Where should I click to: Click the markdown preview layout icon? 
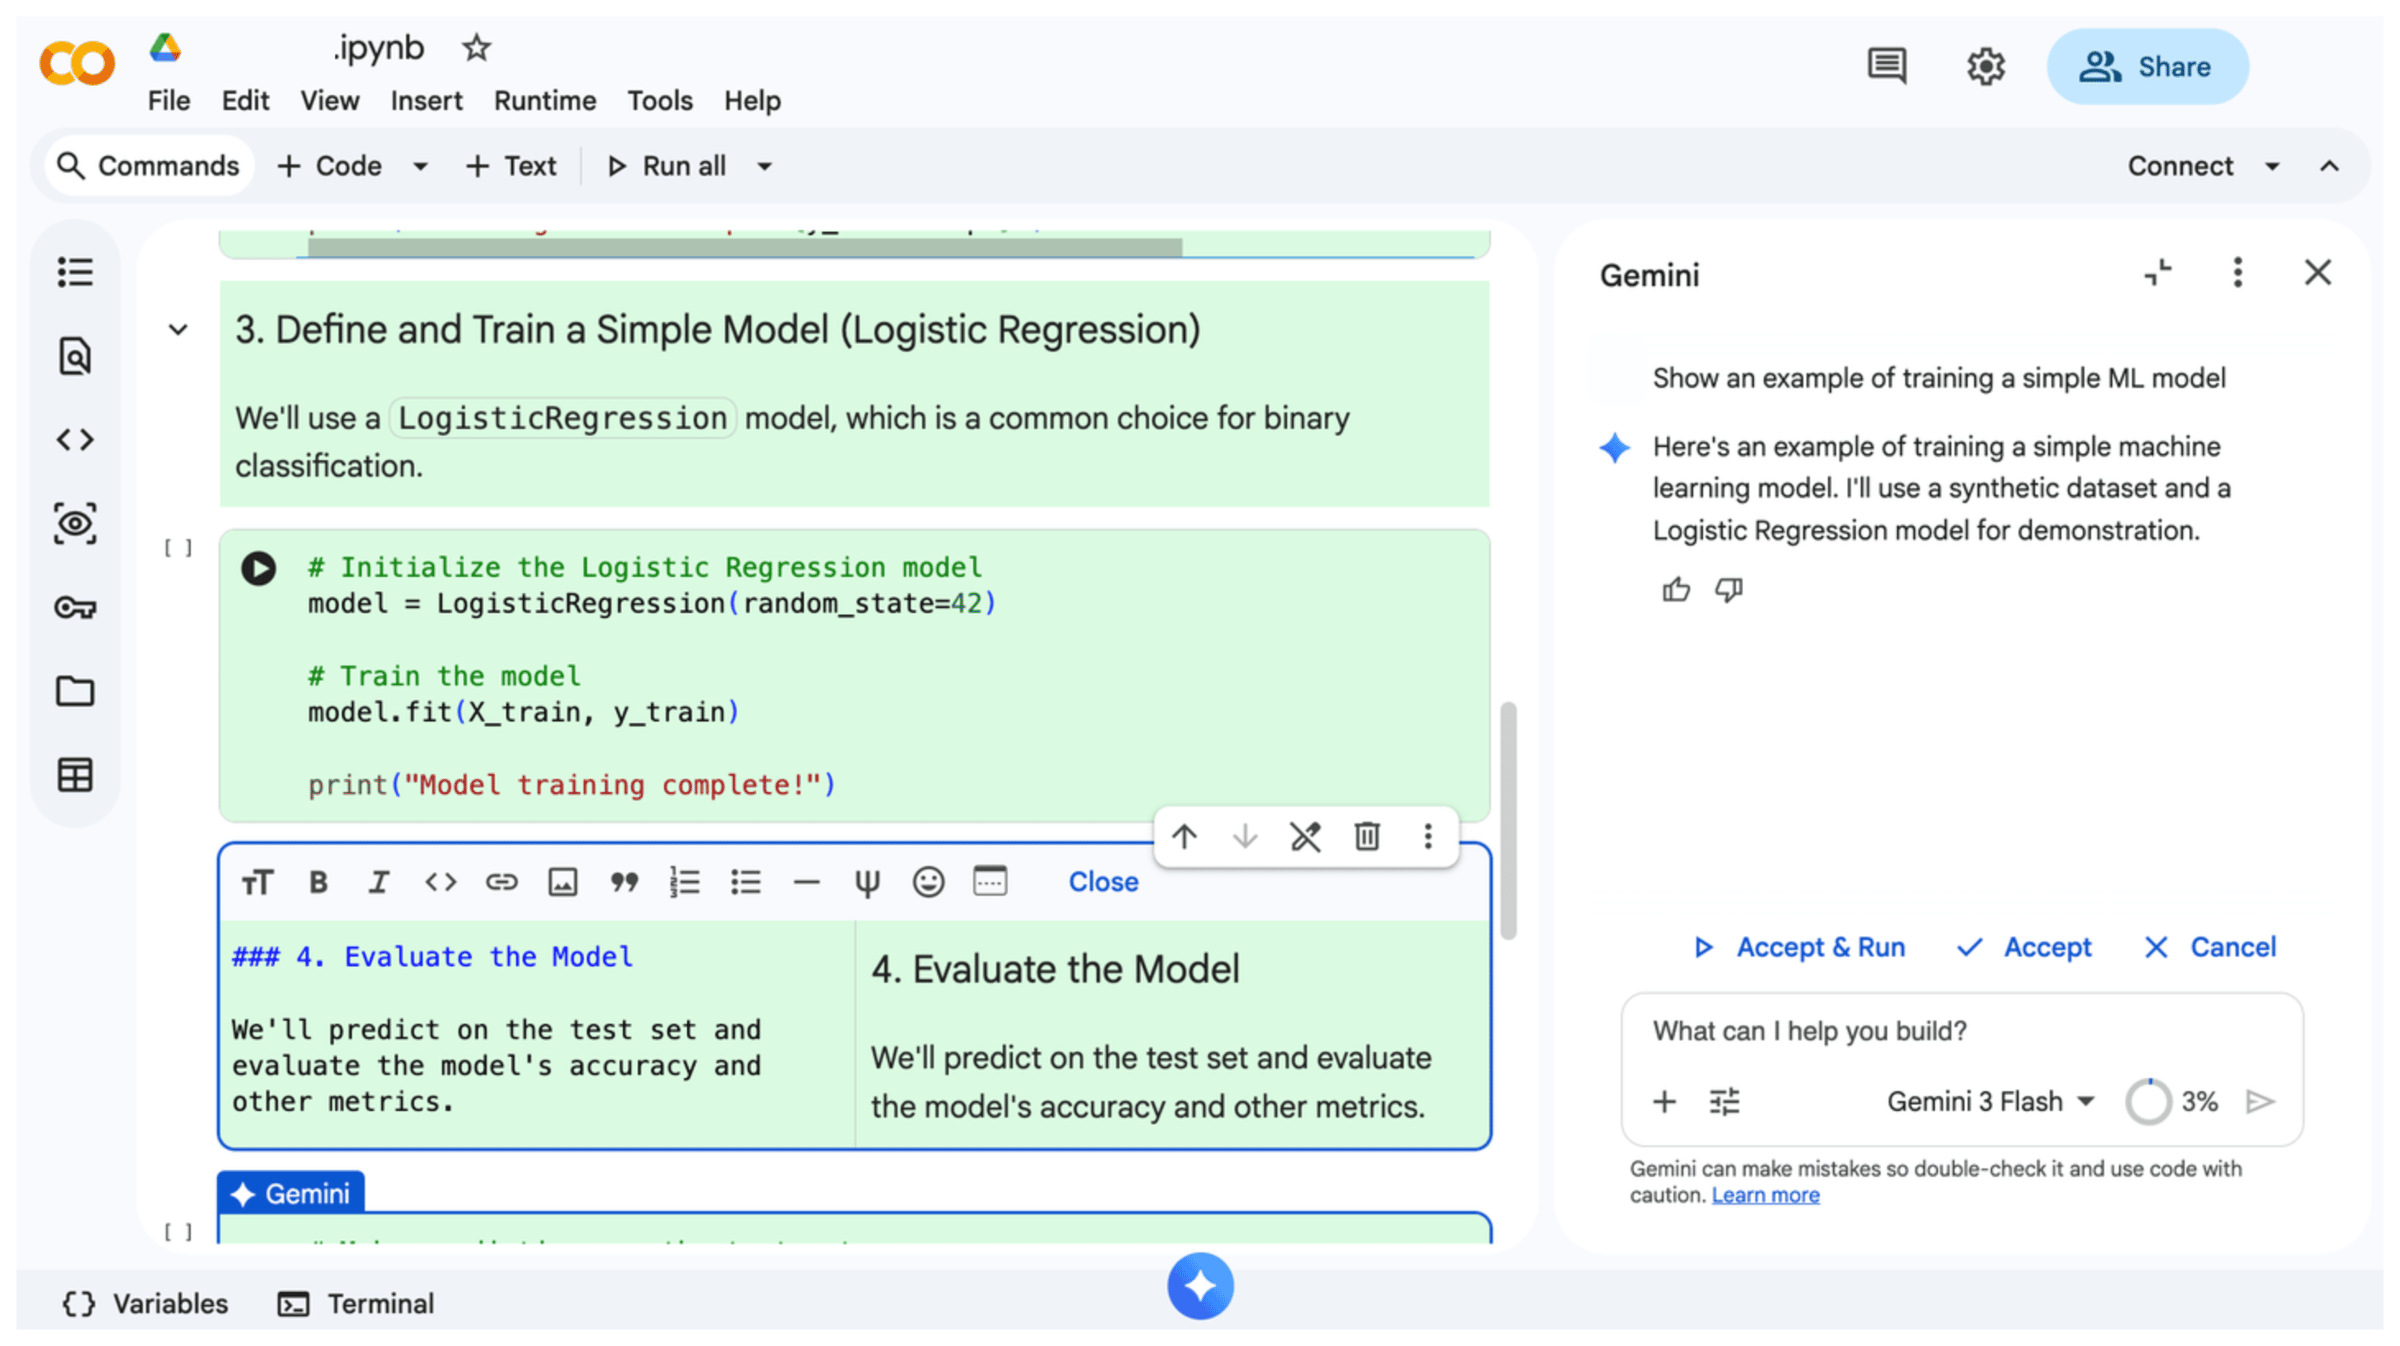coord(990,881)
